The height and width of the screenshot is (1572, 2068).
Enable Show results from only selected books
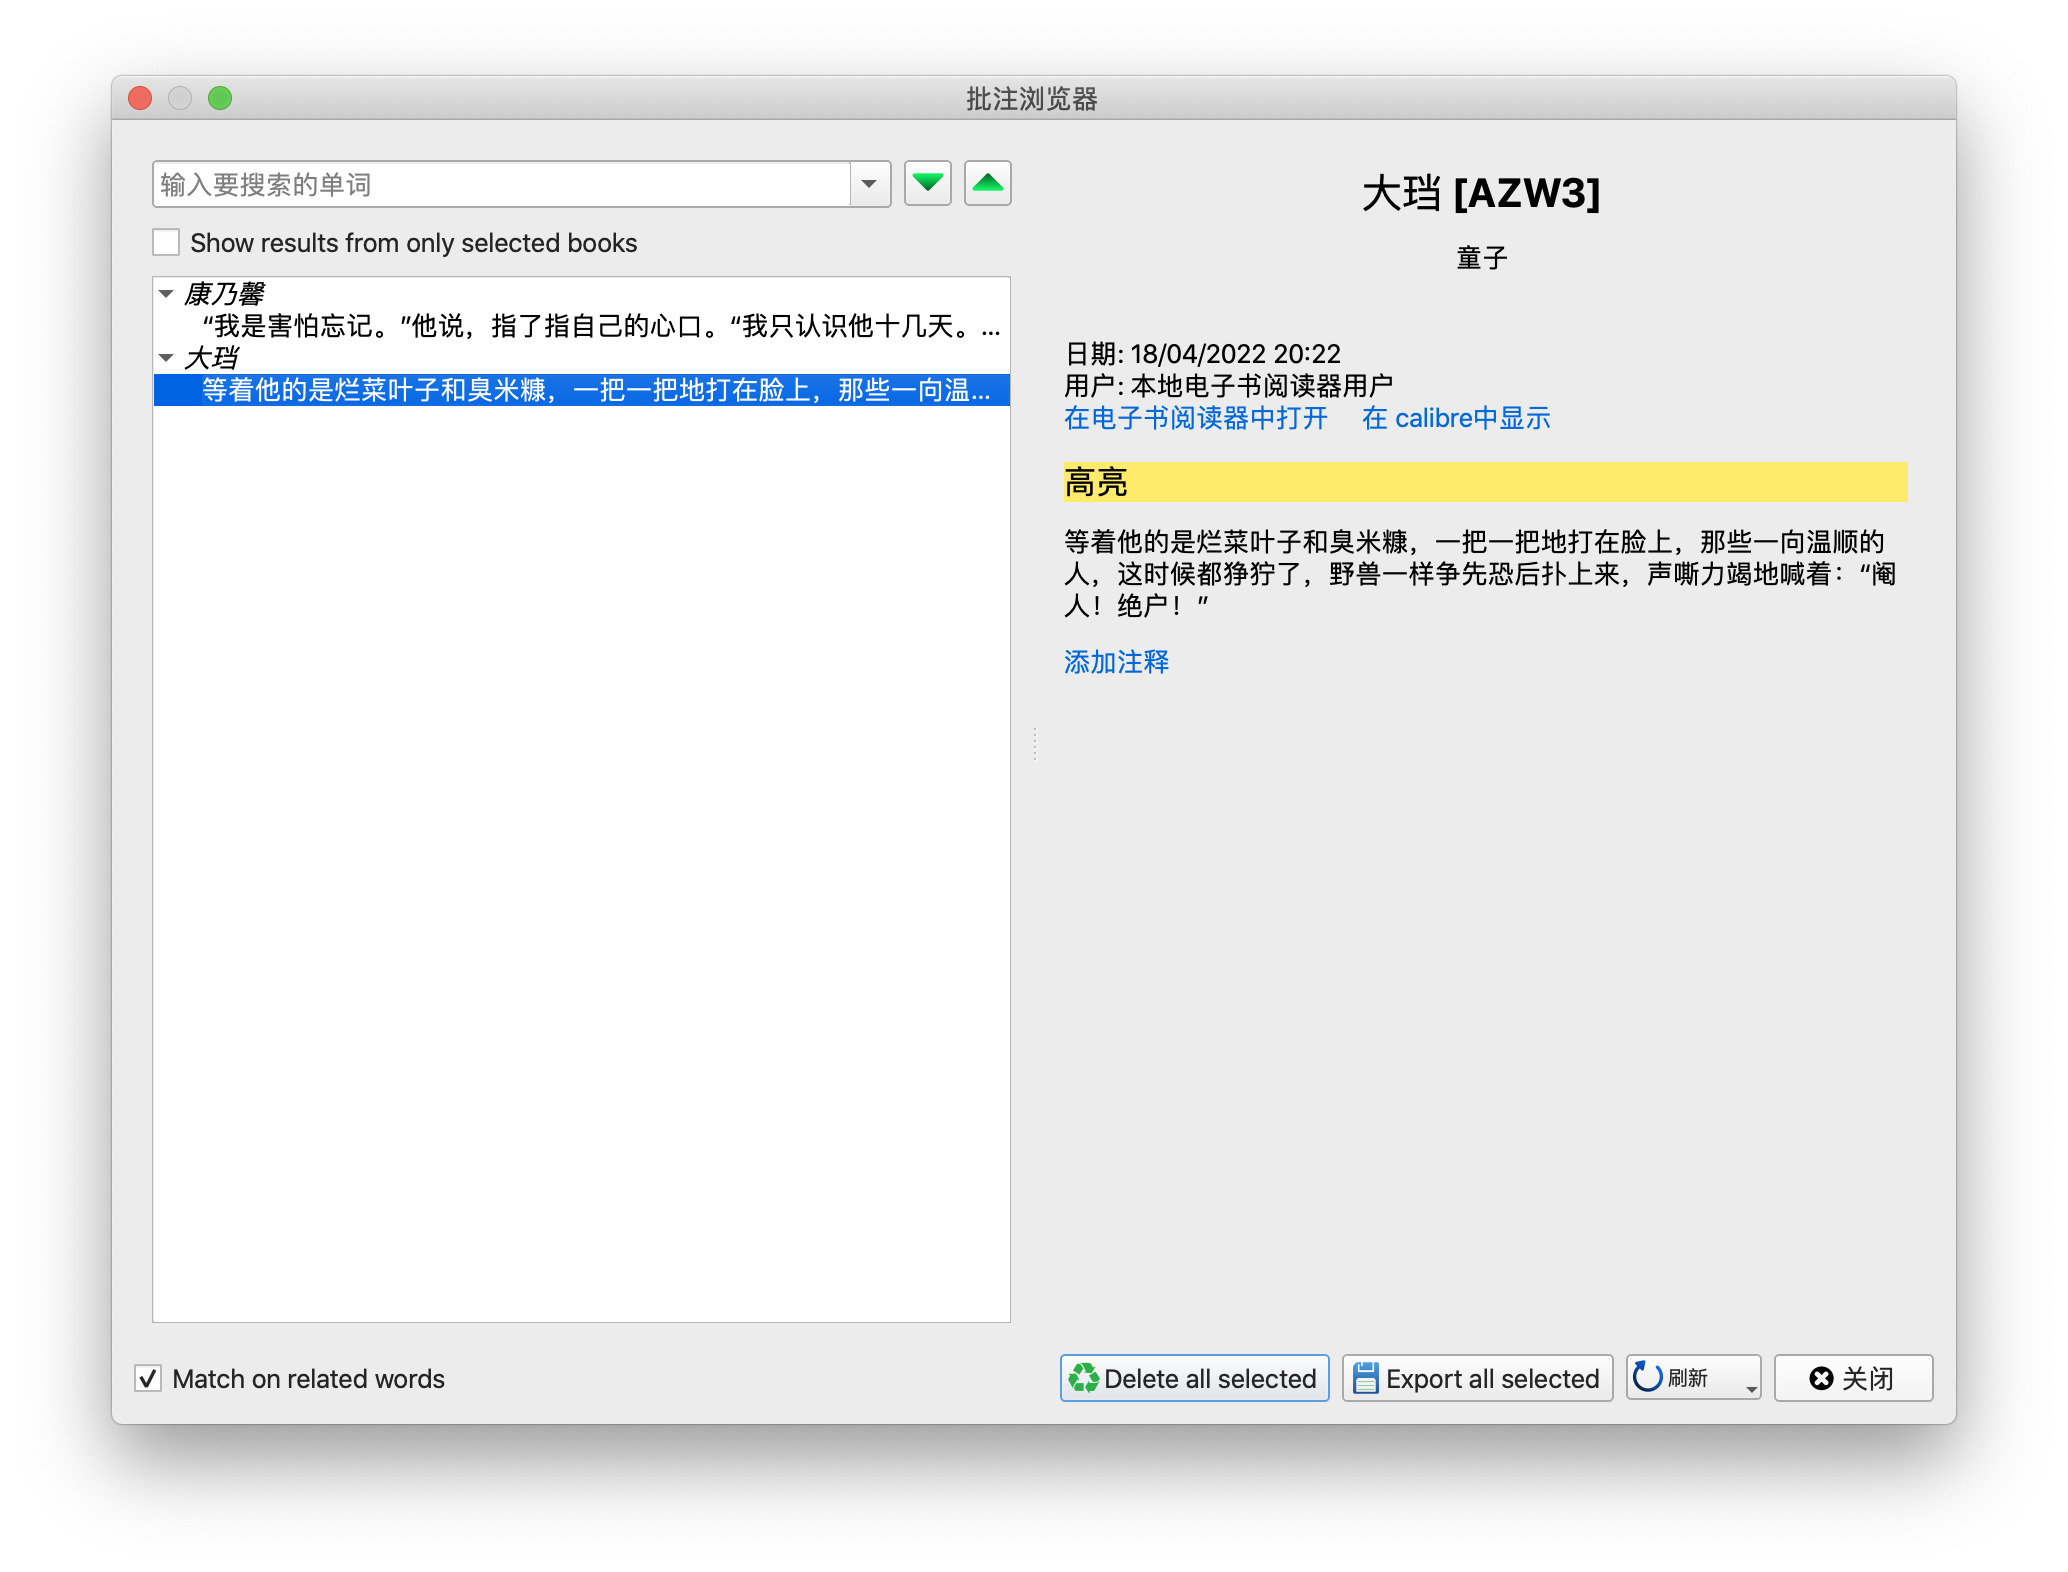[166, 243]
